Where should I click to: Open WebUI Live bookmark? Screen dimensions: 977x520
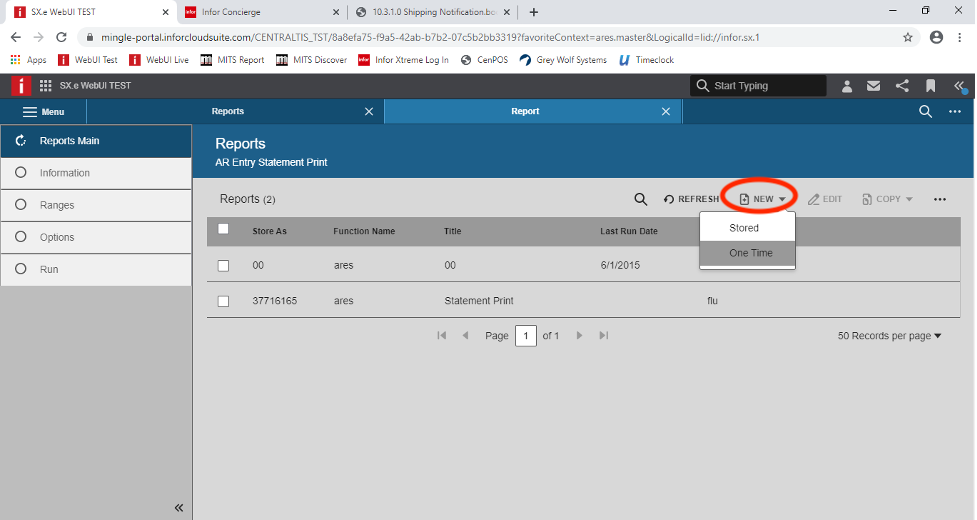[x=159, y=60]
